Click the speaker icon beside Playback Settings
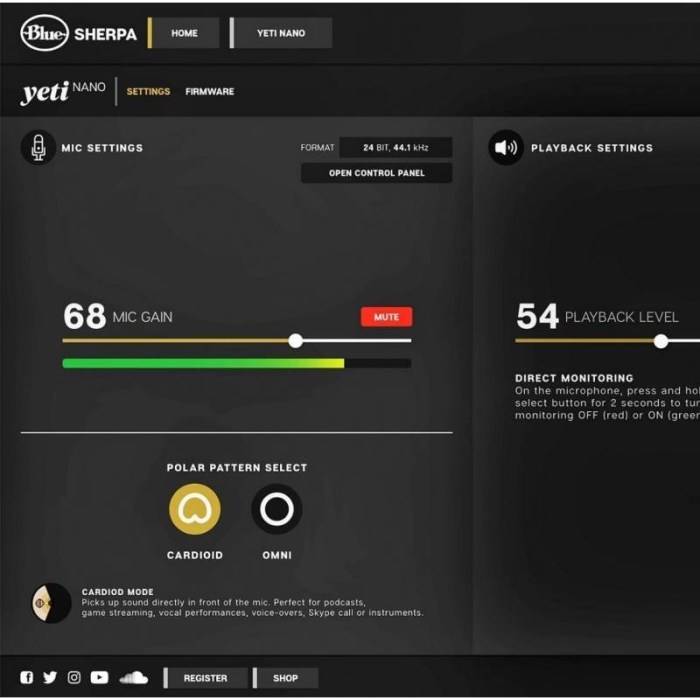The height and width of the screenshot is (700, 700). point(505,148)
